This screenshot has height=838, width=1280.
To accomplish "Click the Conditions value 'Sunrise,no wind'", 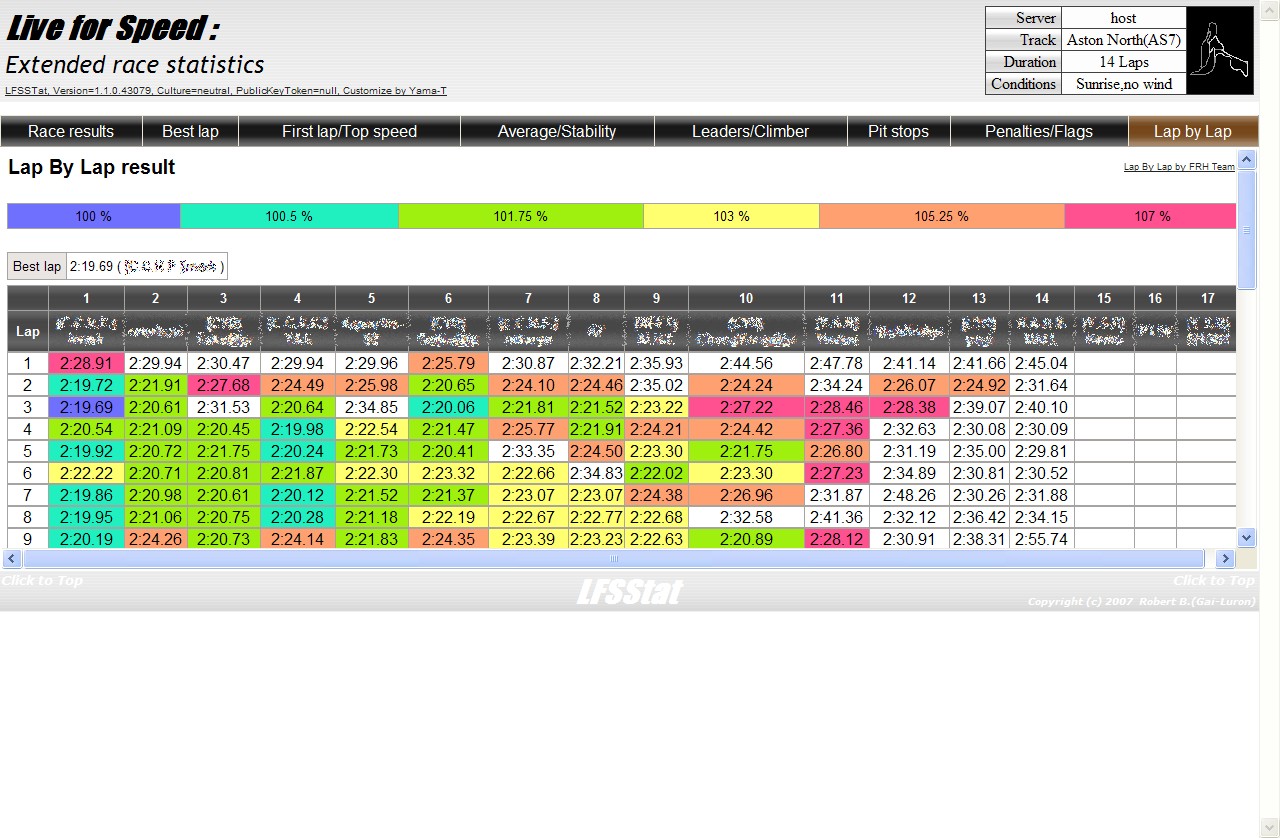I will click(x=1123, y=84).
